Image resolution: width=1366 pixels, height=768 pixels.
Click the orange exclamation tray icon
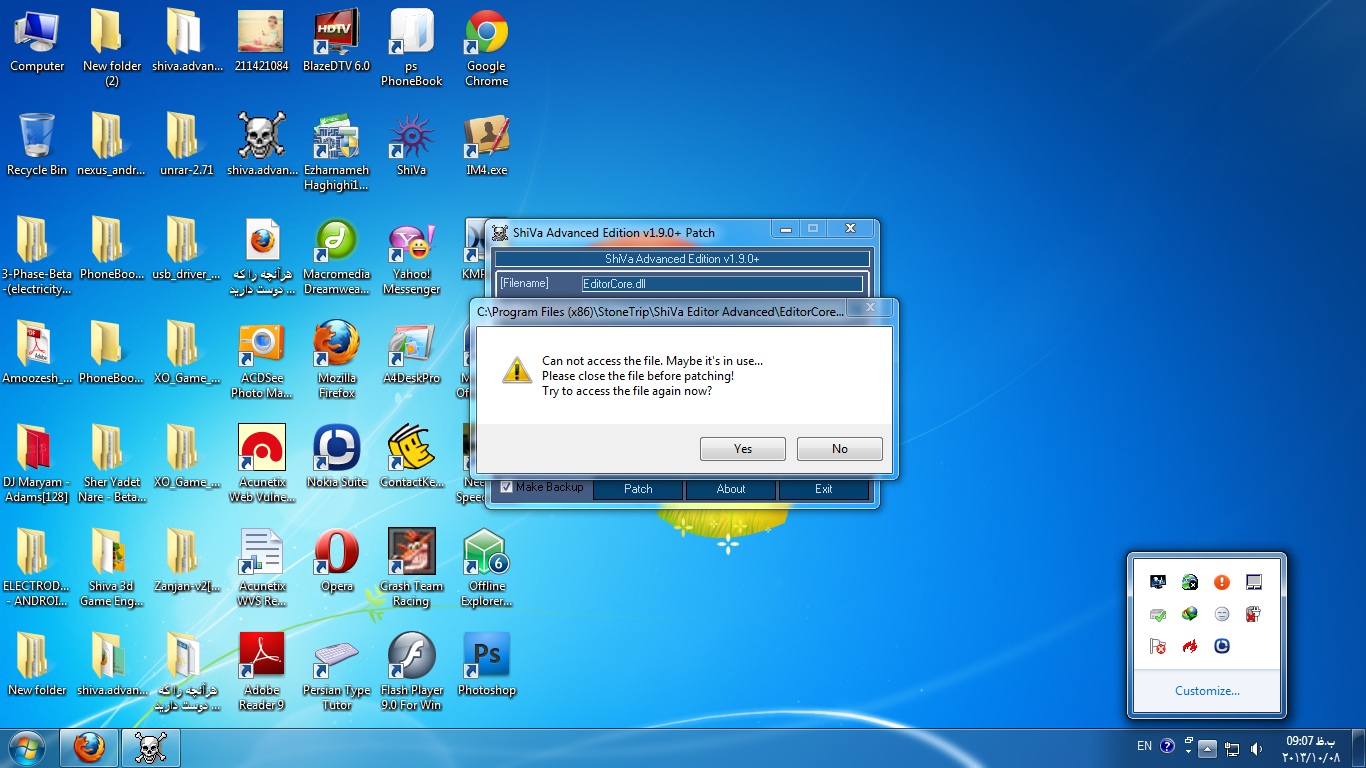tap(1221, 582)
